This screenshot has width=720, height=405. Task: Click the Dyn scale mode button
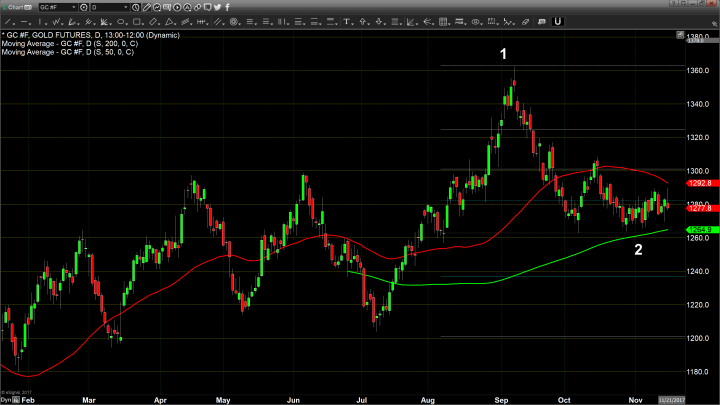[7, 399]
